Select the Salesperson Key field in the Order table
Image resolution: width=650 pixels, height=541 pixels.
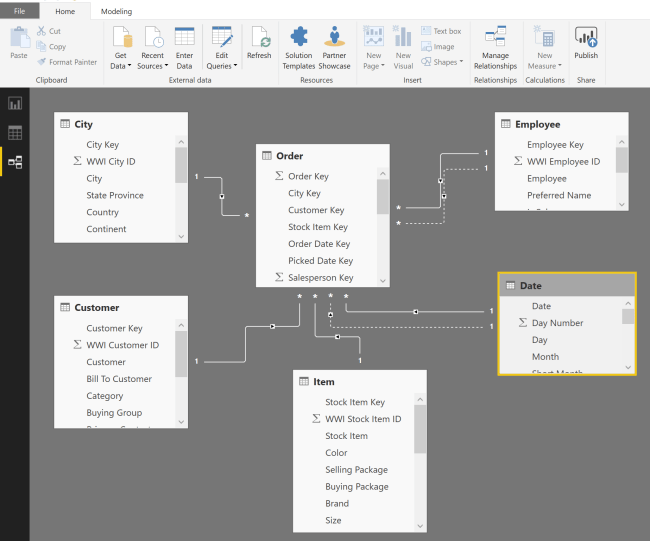tap(320, 278)
